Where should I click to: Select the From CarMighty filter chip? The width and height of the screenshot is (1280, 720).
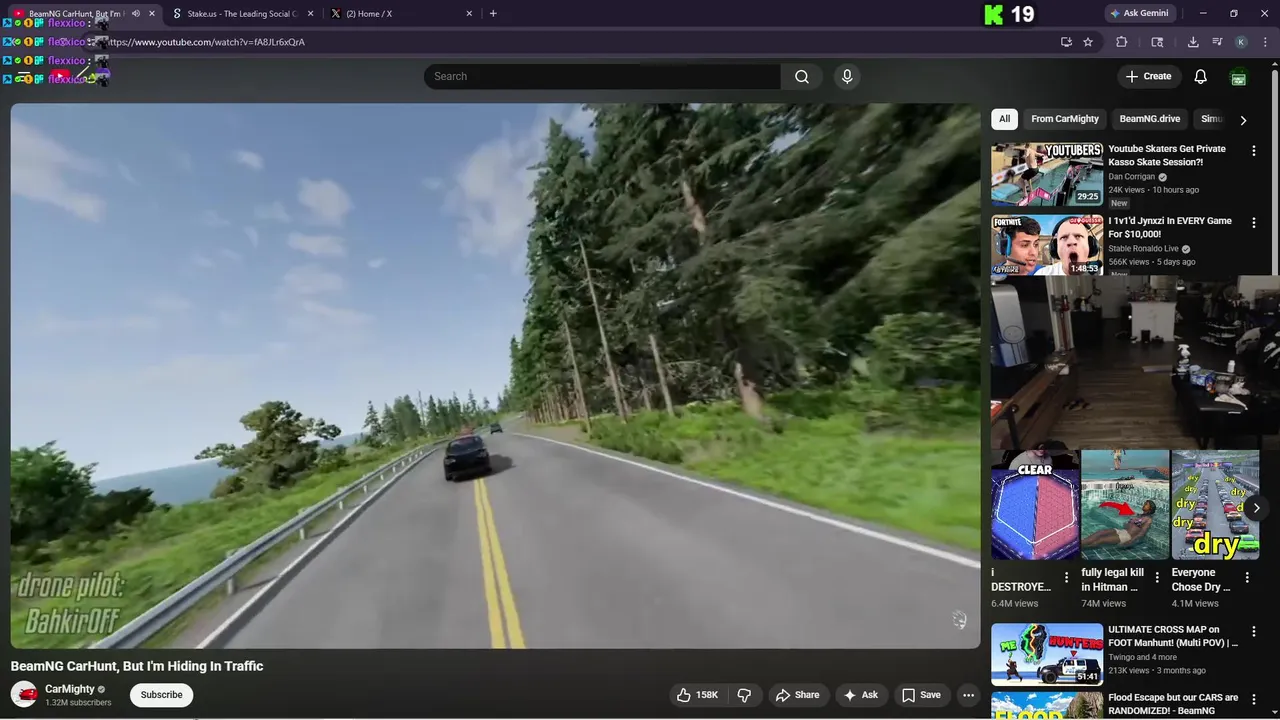tap(1065, 119)
